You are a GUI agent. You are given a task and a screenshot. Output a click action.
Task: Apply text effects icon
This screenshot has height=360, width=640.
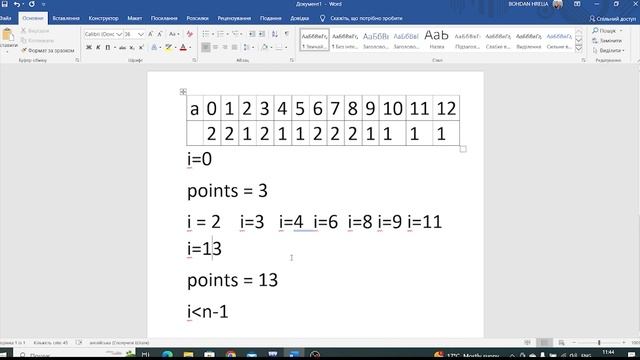154,48
